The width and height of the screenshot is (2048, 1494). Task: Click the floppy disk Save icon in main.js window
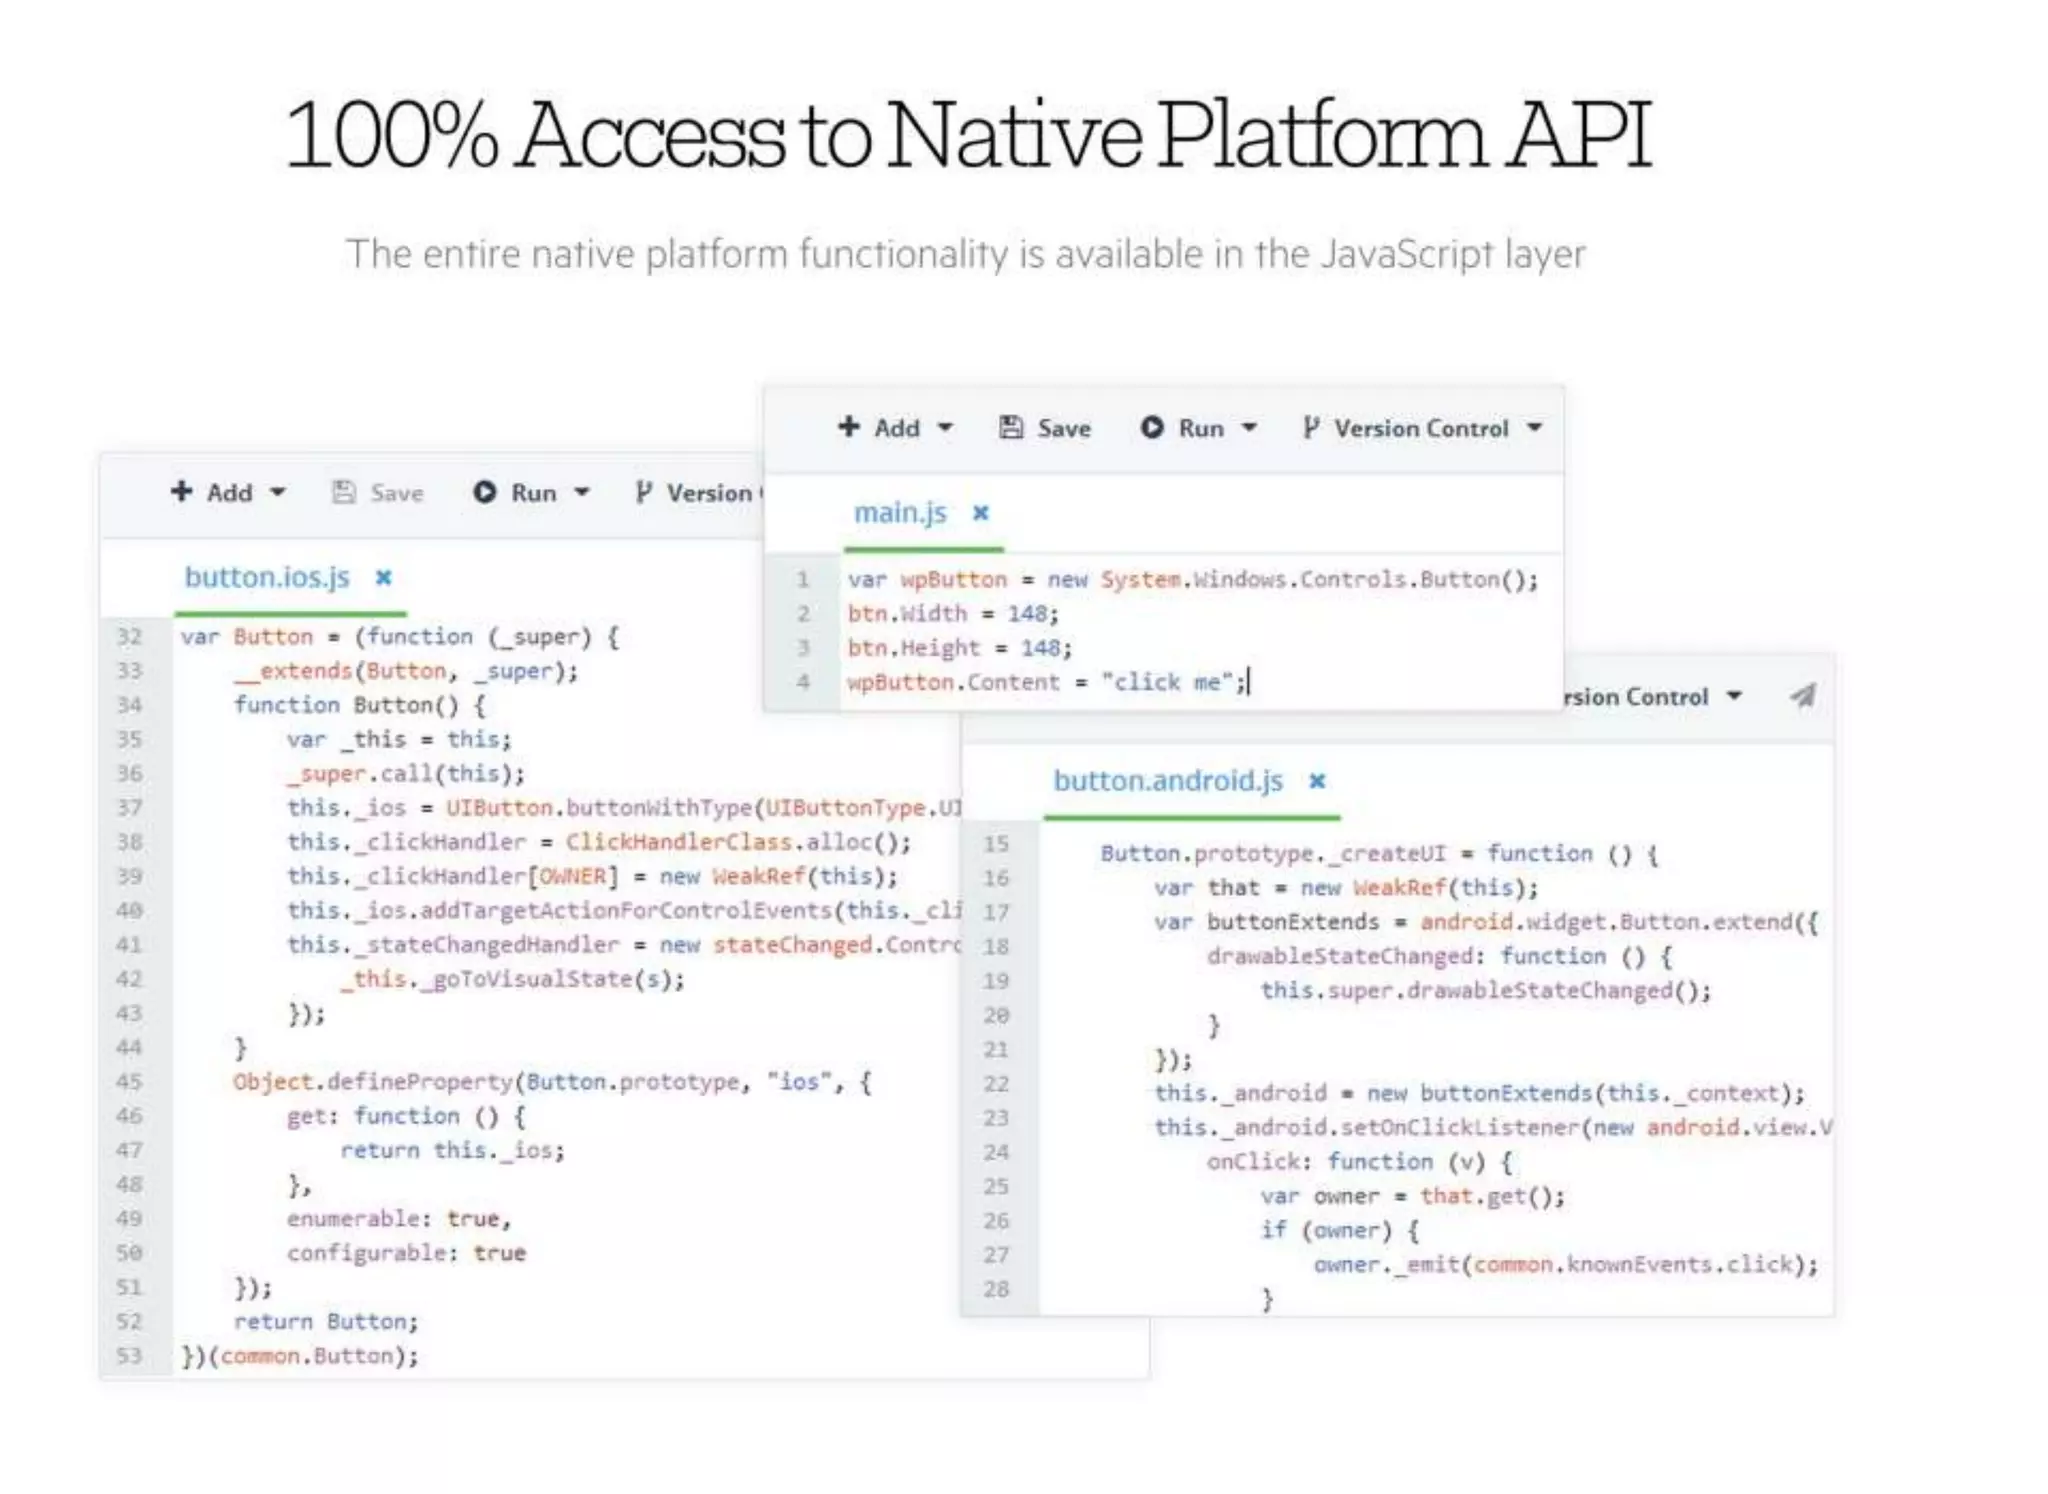click(x=1011, y=428)
